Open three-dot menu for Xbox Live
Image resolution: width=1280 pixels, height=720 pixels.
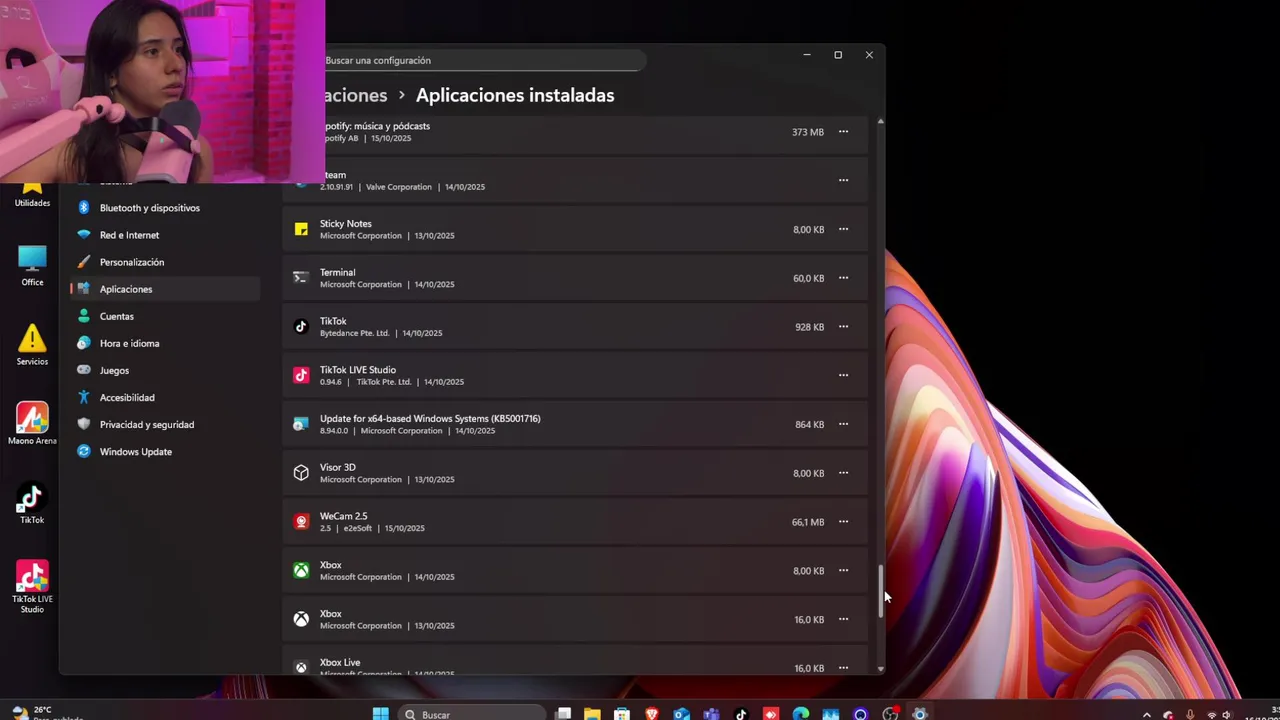pyautogui.click(x=843, y=668)
